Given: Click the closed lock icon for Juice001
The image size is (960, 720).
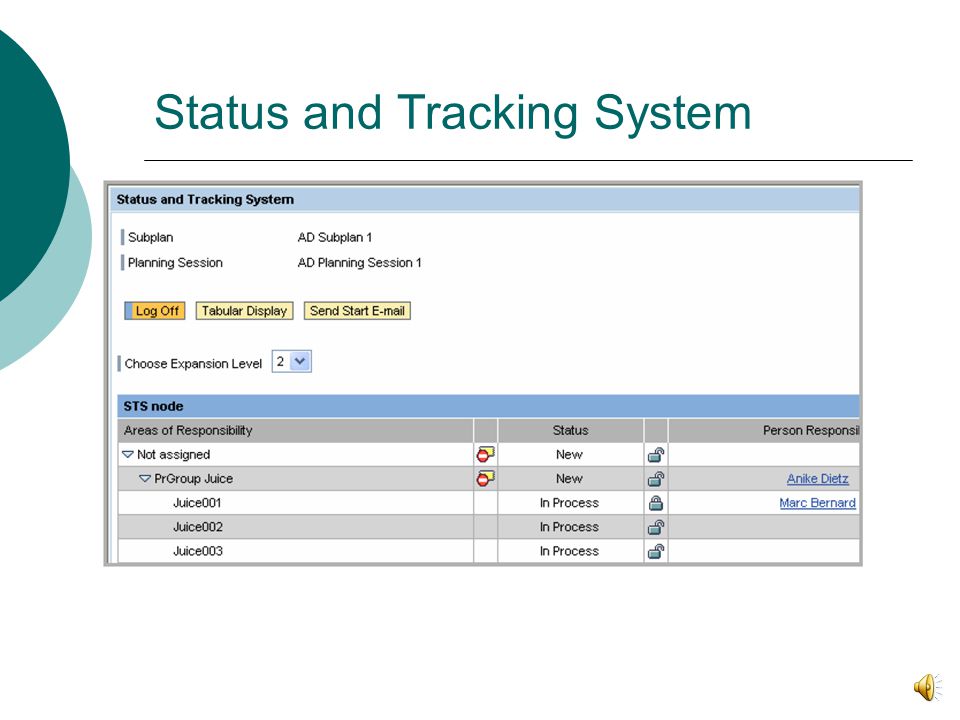Looking at the screenshot, I should pyautogui.click(x=656, y=503).
